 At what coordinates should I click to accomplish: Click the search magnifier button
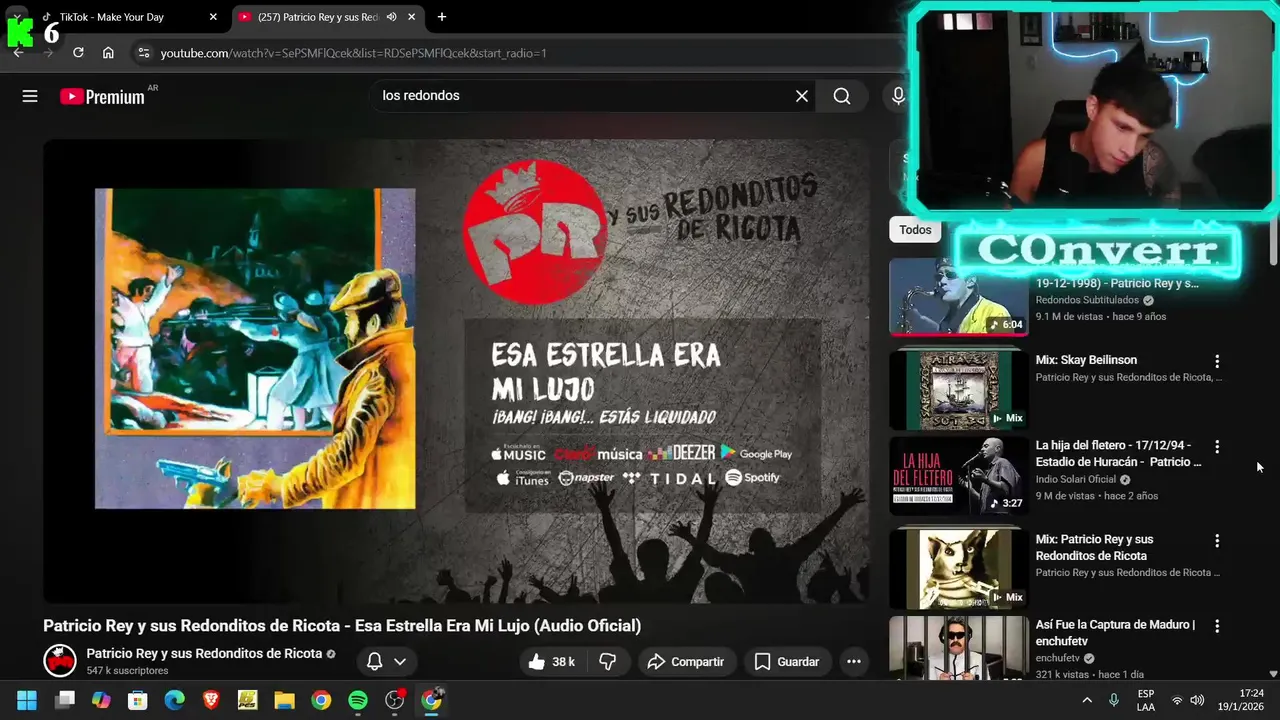click(x=842, y=96)
